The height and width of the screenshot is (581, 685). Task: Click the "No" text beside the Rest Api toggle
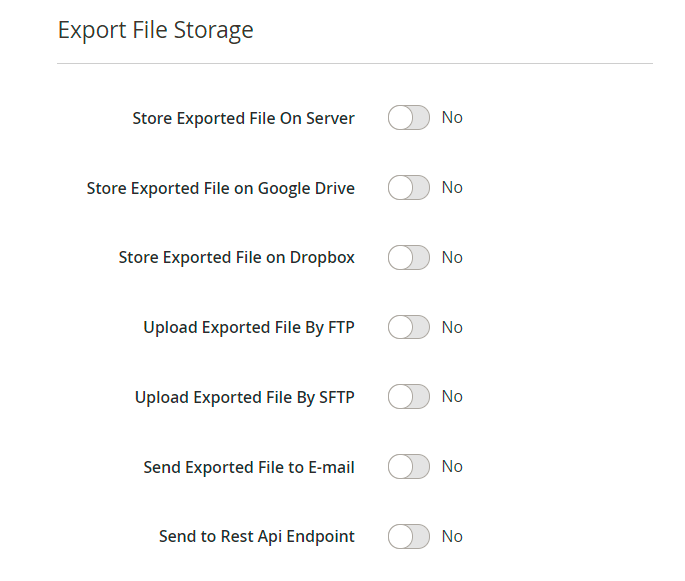click(x=452, y=537)
